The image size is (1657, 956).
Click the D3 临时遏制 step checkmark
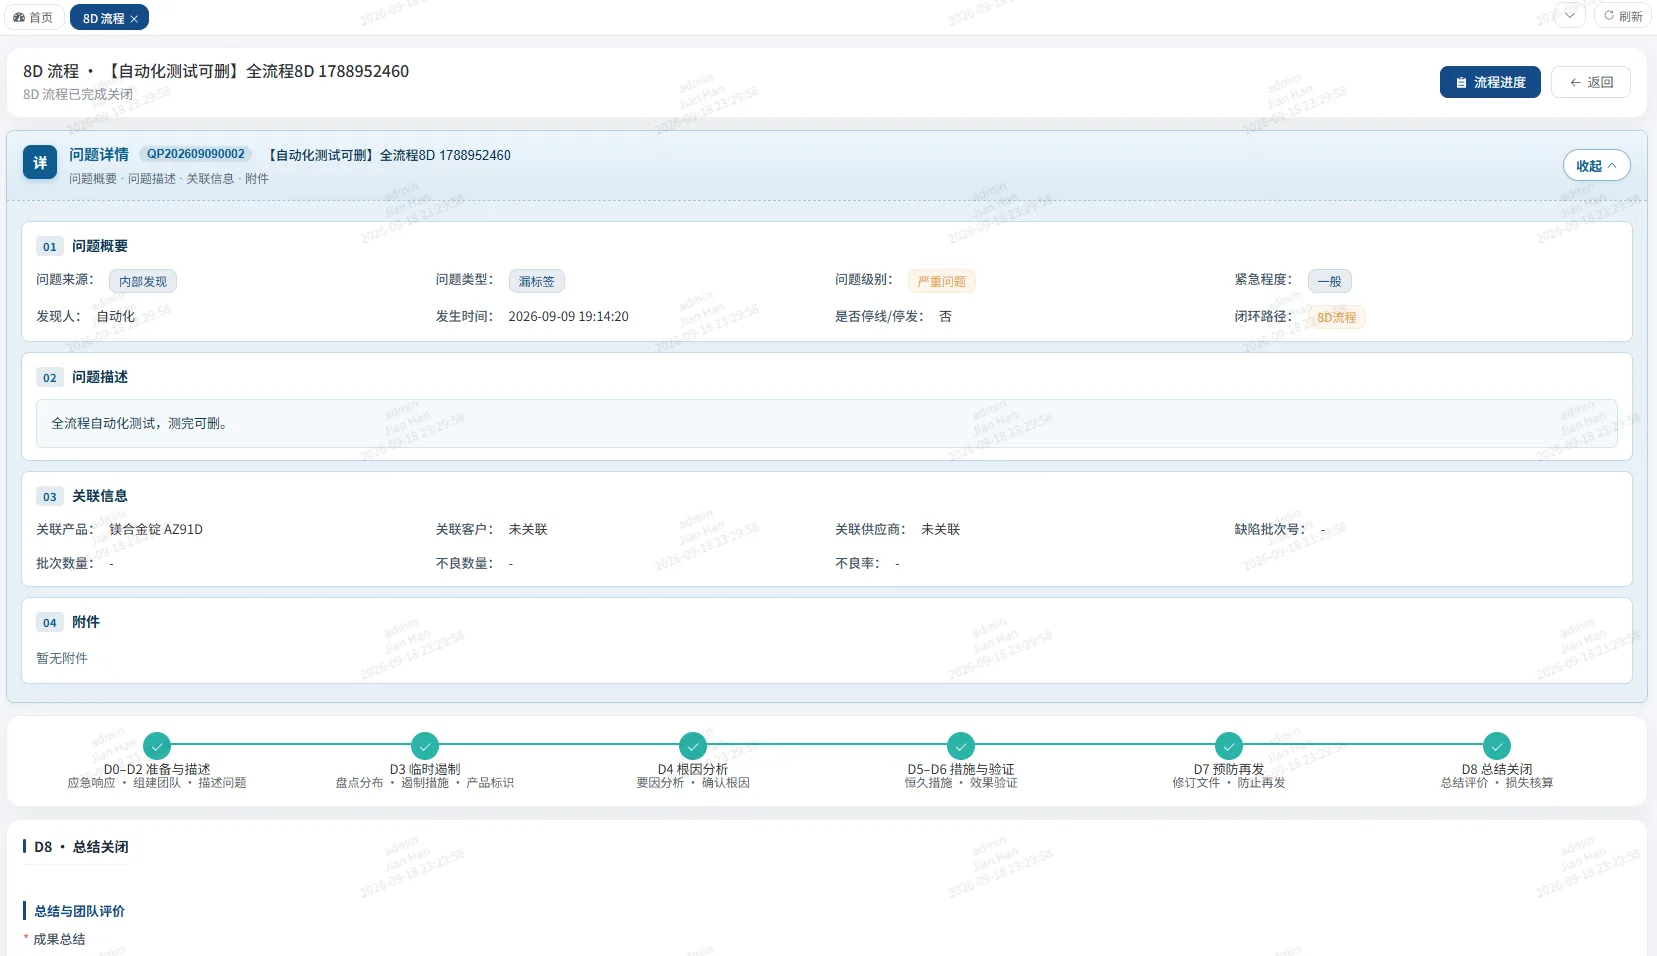425,746
